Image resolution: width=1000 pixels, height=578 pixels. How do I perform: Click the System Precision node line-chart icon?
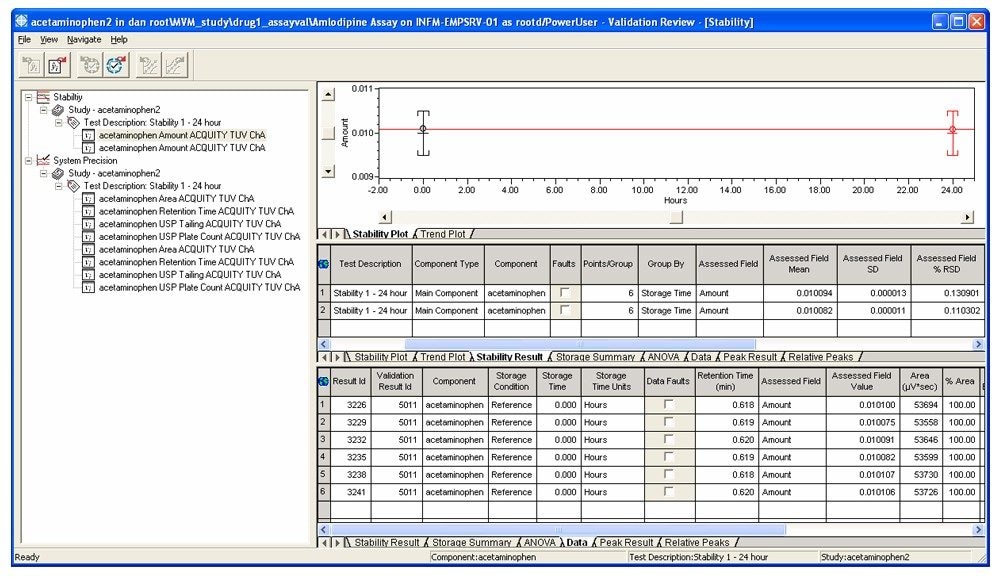(x=43, y=160)
